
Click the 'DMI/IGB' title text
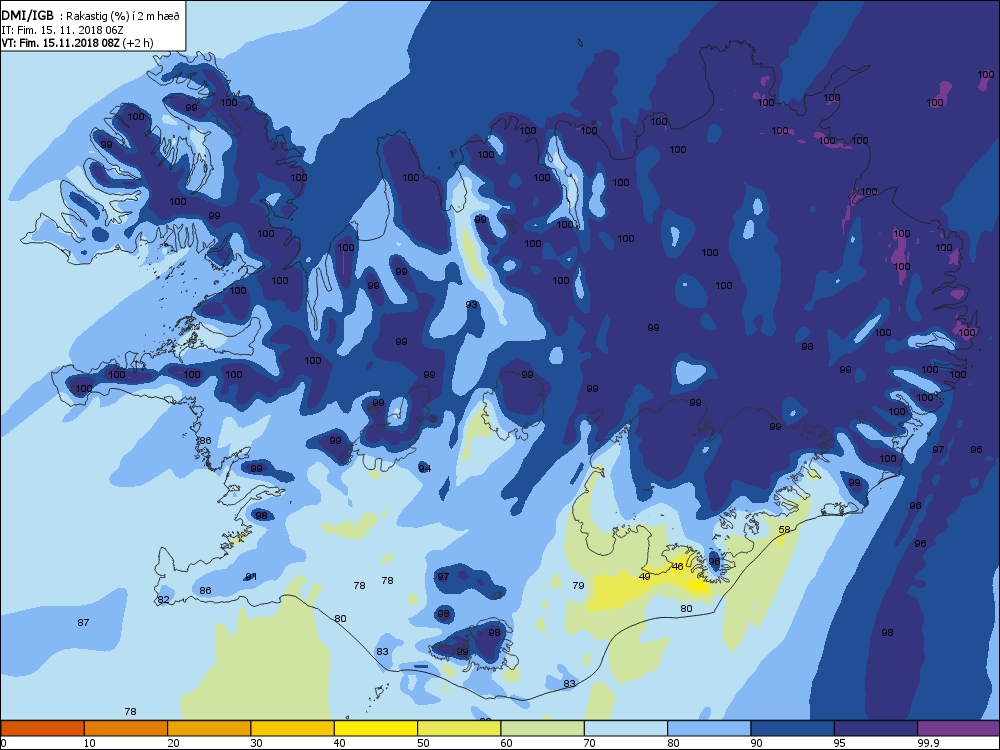pos(27,15)
